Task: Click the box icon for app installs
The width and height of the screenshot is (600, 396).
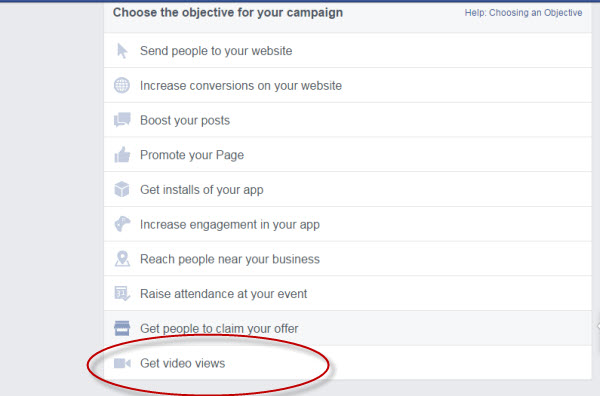Action: (122, 189)
